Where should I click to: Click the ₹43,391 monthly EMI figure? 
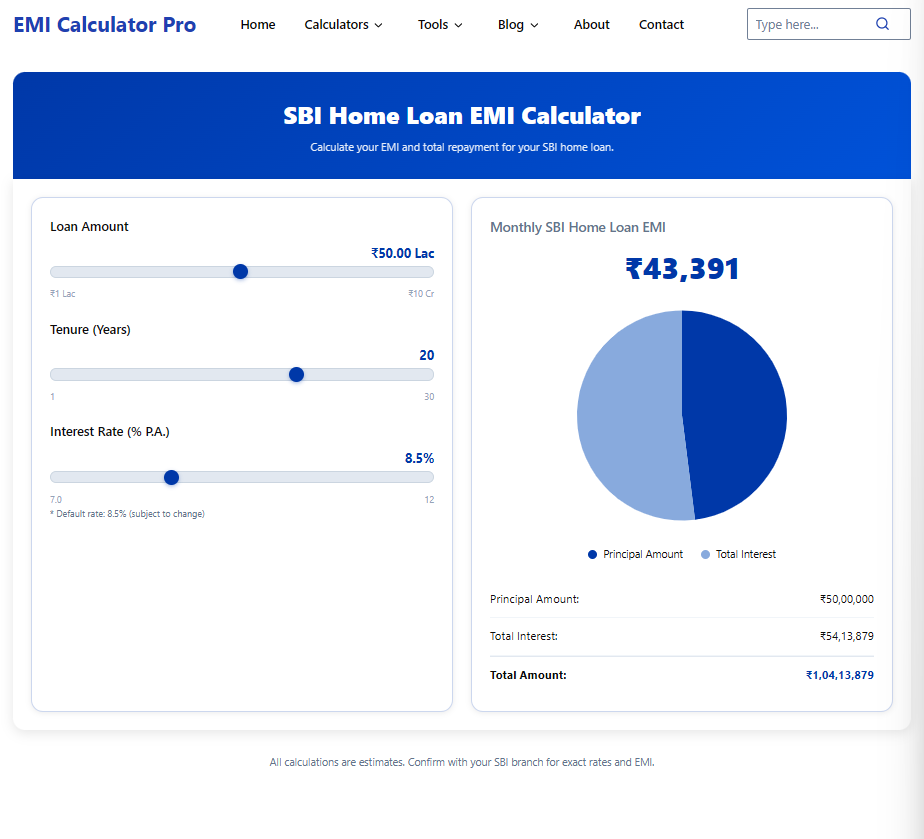[x=683, y=268]
